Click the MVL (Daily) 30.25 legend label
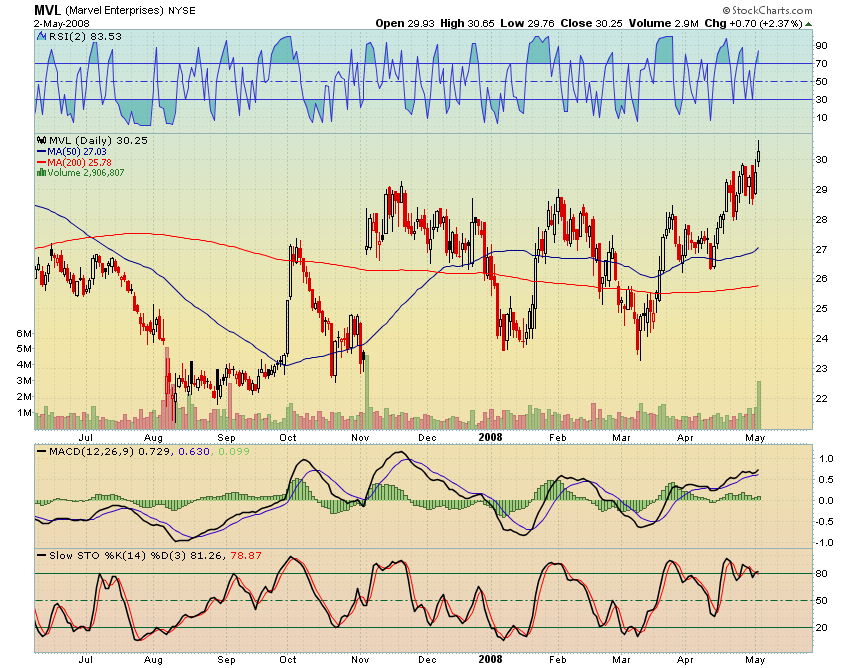Viewport: 850px width, 668px height. 98,140
